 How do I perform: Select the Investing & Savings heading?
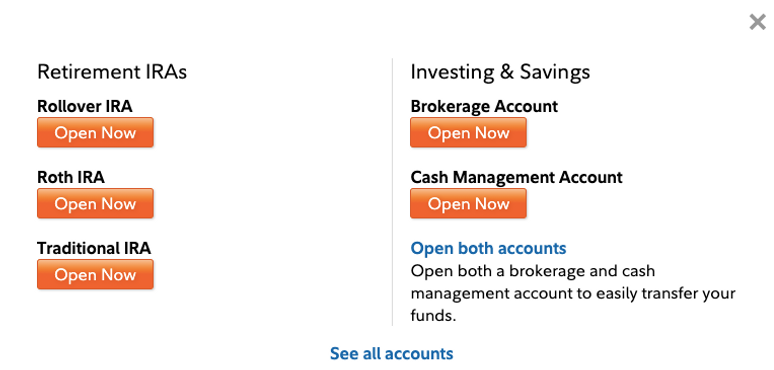pyautogui.click(x=500, y=72)
